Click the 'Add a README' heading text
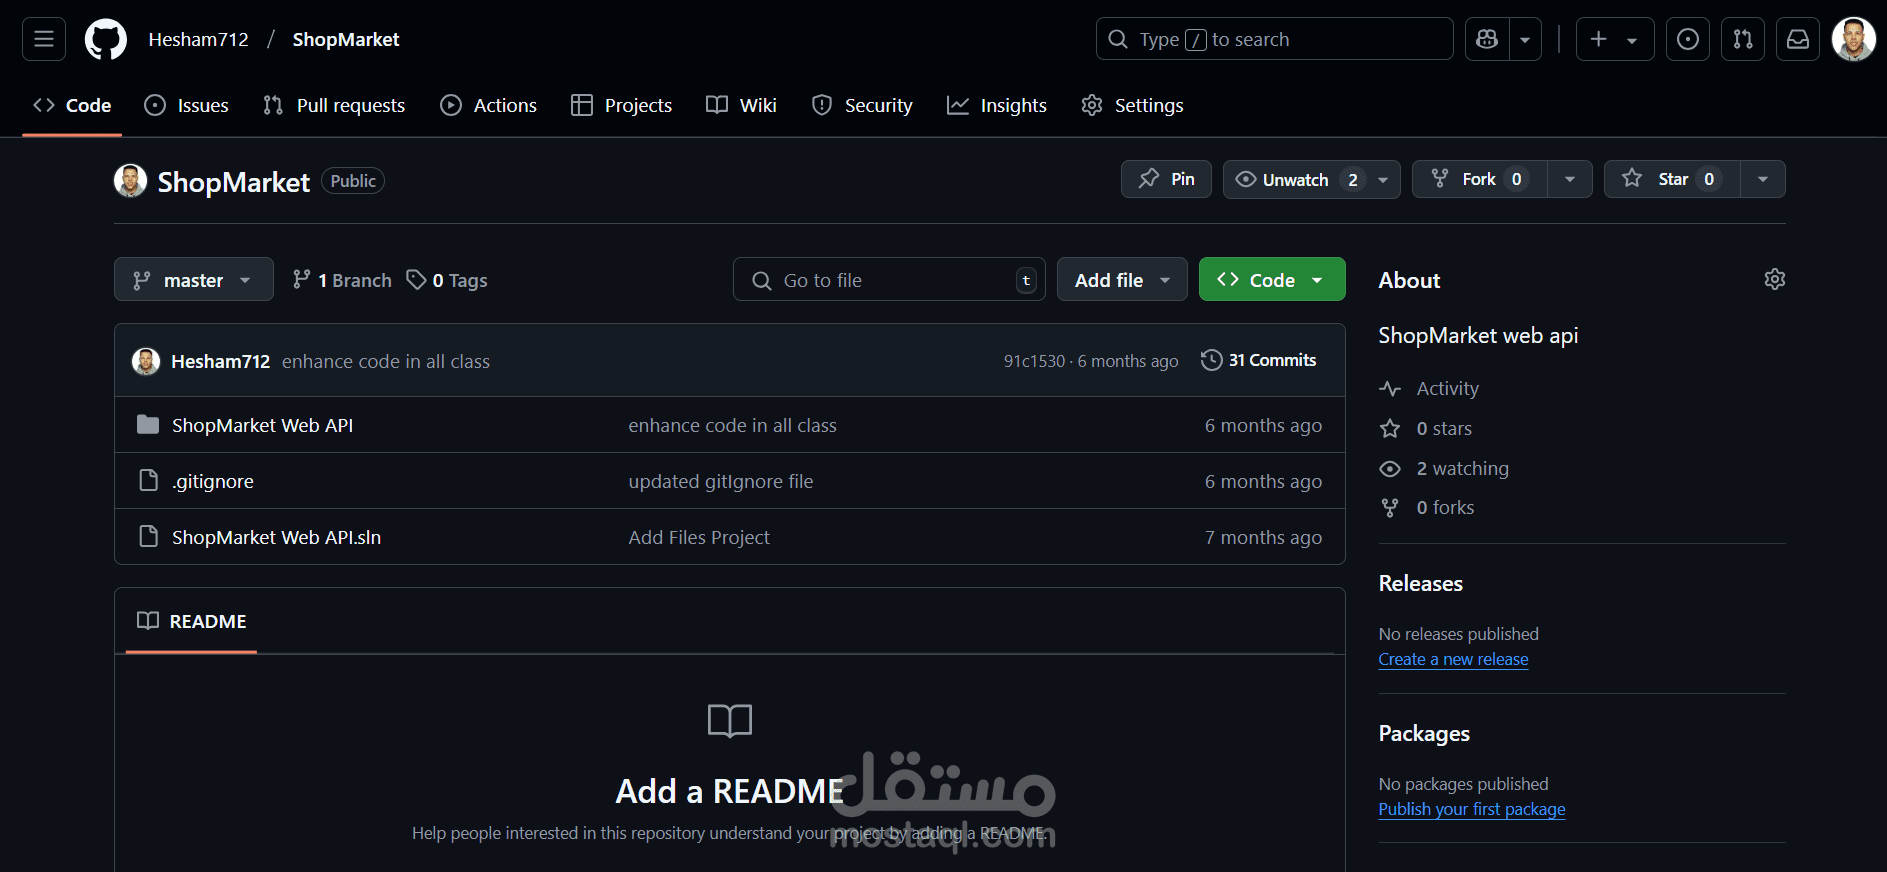The image size is (1887, 872). point(730,791)
